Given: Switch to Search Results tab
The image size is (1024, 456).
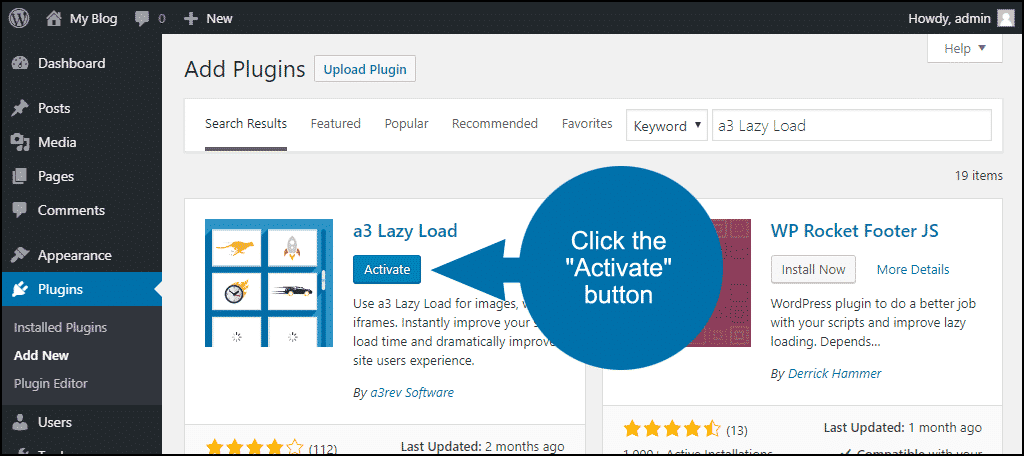Looking at the screenshot, I should pyautogui.click(x=246, y=124).
